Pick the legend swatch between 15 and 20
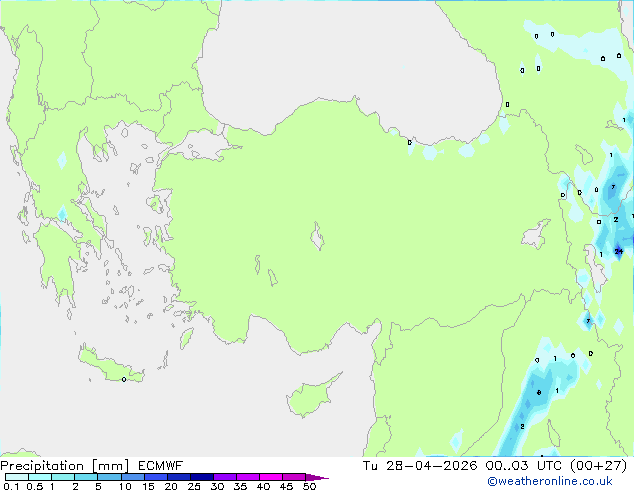The image size is (634, 490). (156, 477)
